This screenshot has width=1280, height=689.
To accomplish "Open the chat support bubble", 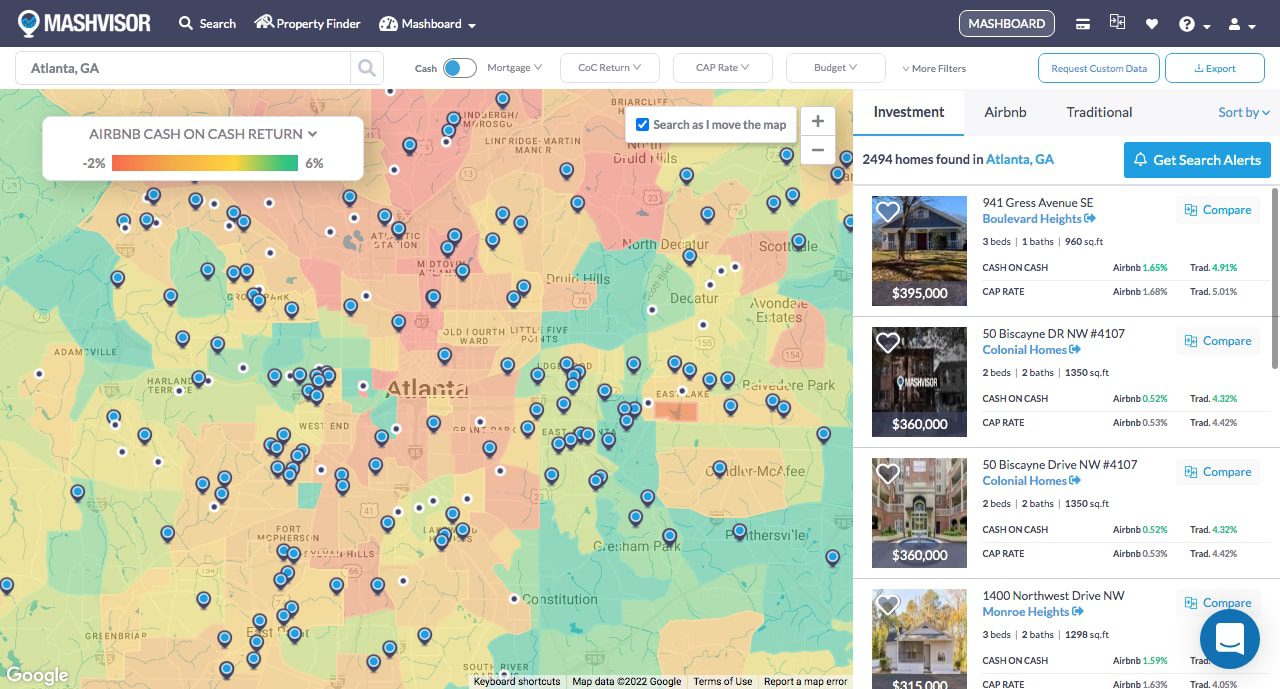I will (1229, 638).
